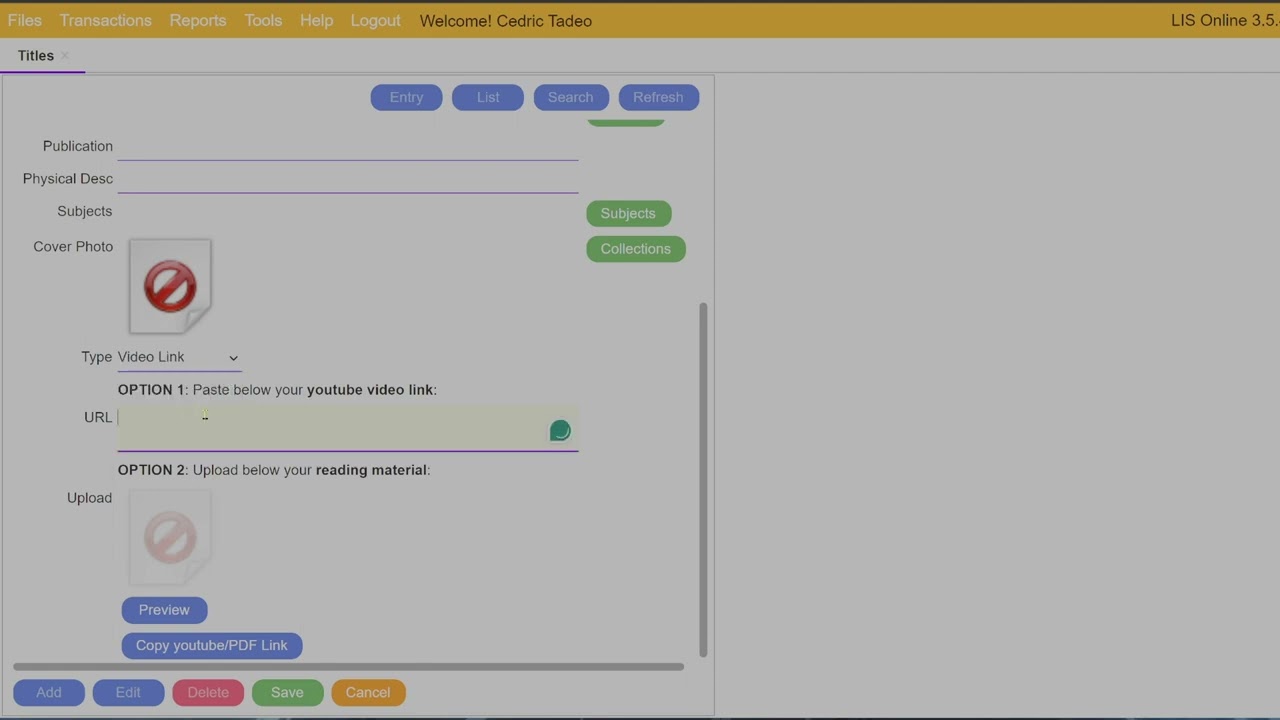
Task: Close the Titles tab
Action: 65,56
